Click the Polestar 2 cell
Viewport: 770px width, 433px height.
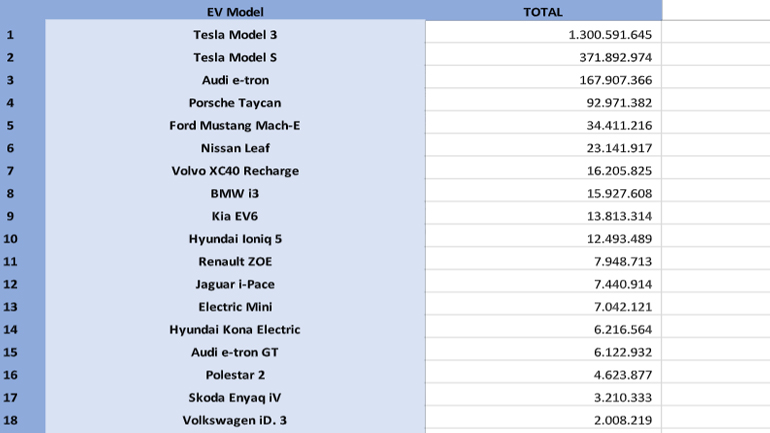click(x=235, y=375)
